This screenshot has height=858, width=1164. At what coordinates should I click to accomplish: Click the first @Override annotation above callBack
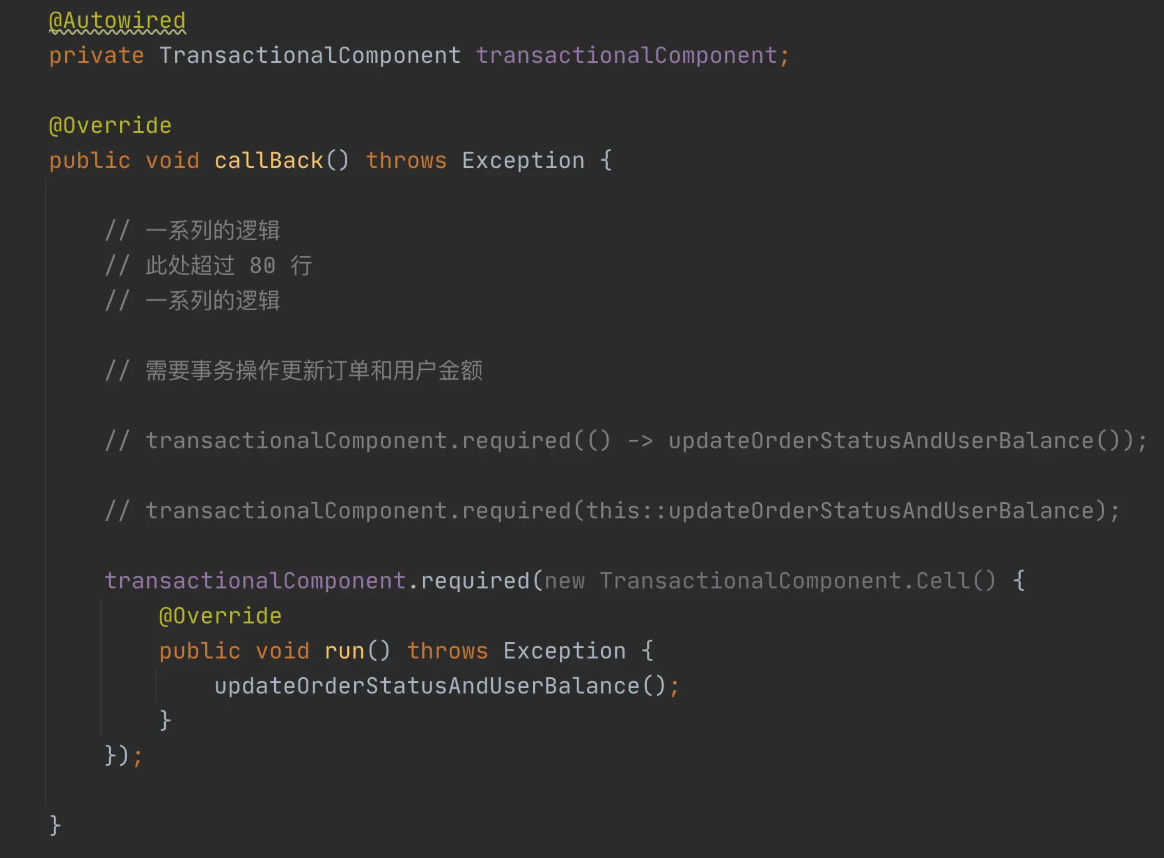pyautogui.click(x=110, y=125)
